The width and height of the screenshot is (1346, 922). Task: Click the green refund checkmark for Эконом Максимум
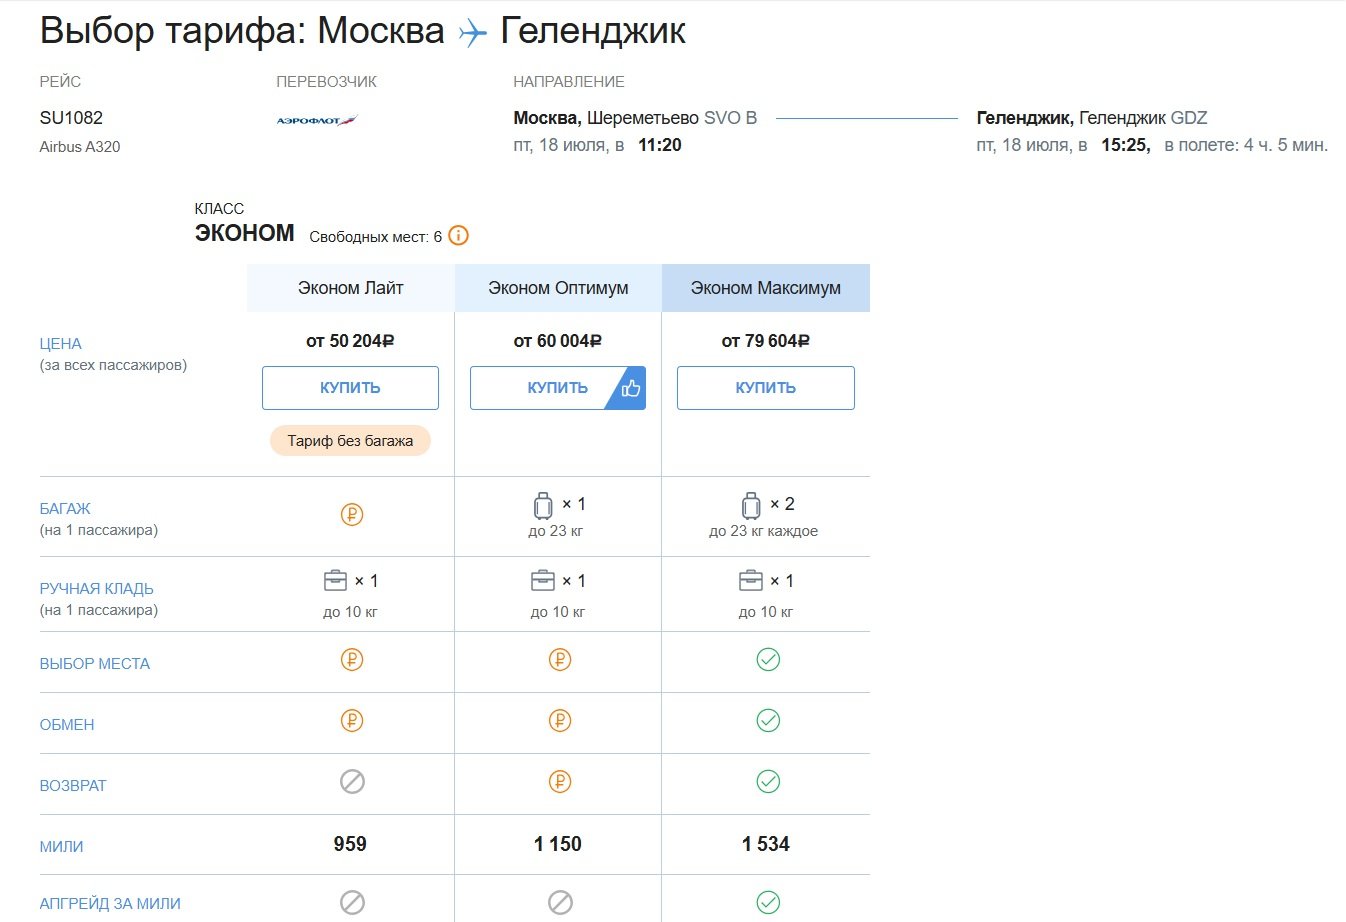click(x=768, y=782)
